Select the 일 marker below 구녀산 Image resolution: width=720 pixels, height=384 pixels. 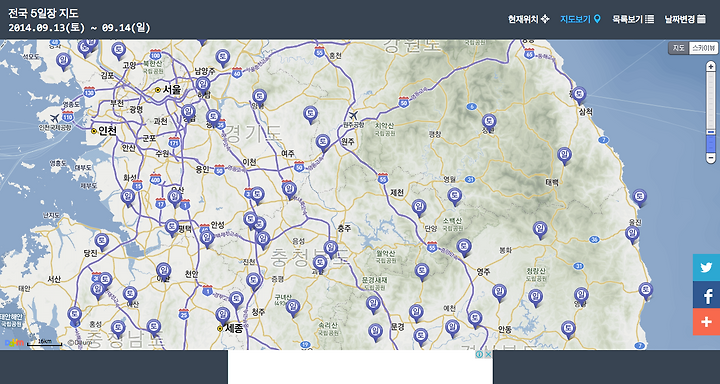(292, 308)
